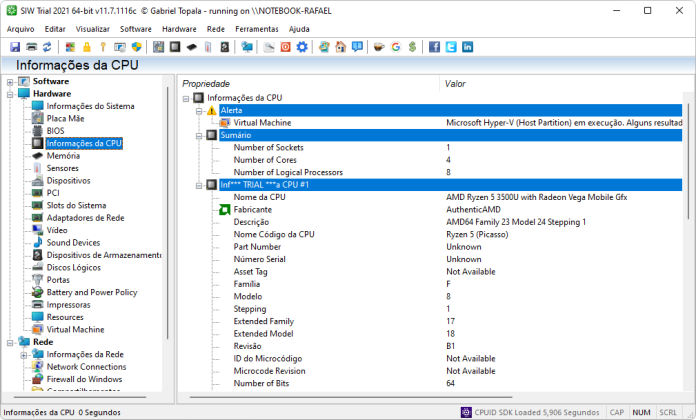Click the blue-yellow security shield toolbar icon
This screenshot has height=420, width=696.
[x=137, y=47]
